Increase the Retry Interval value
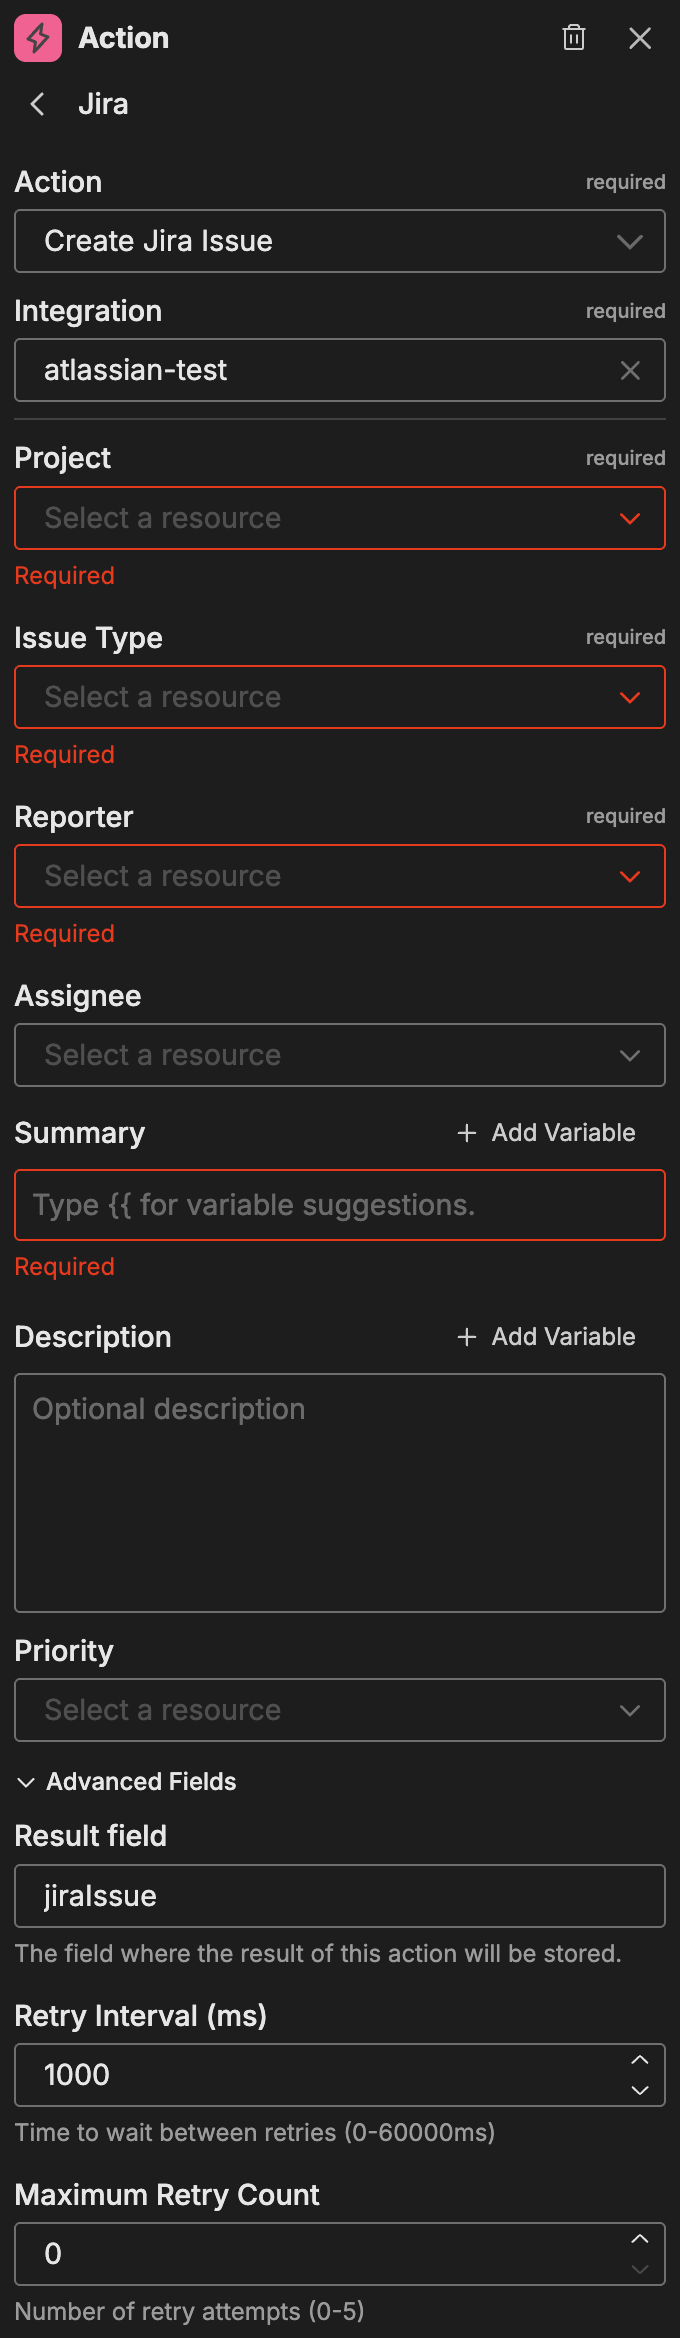 pos(640,2060)
